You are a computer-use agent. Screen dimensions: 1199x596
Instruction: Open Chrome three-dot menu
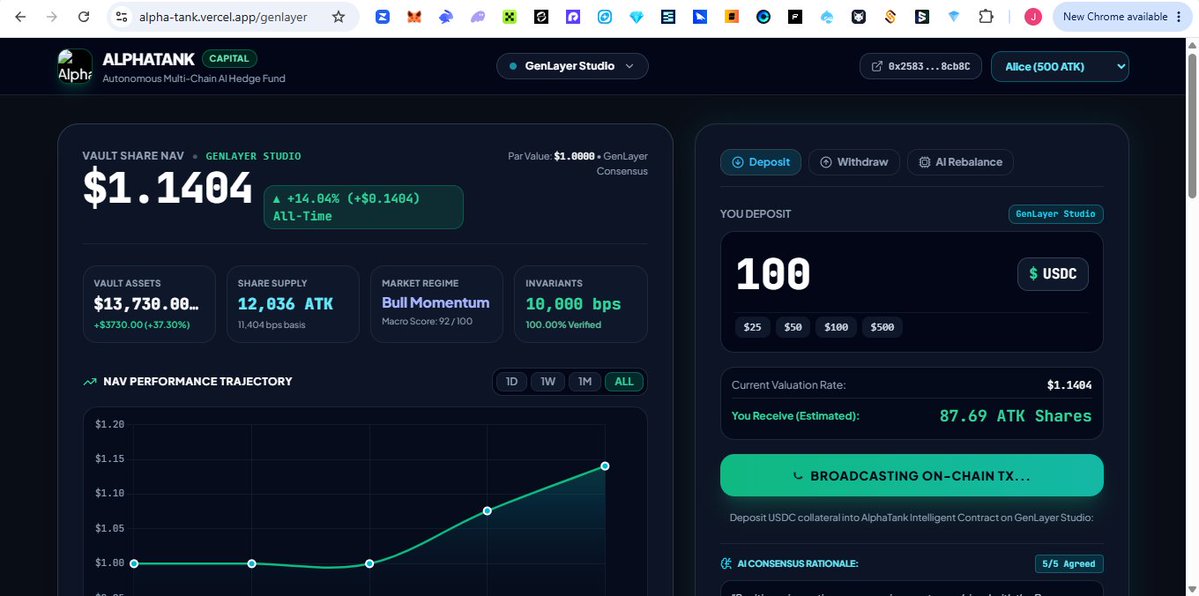[1178, 16]
